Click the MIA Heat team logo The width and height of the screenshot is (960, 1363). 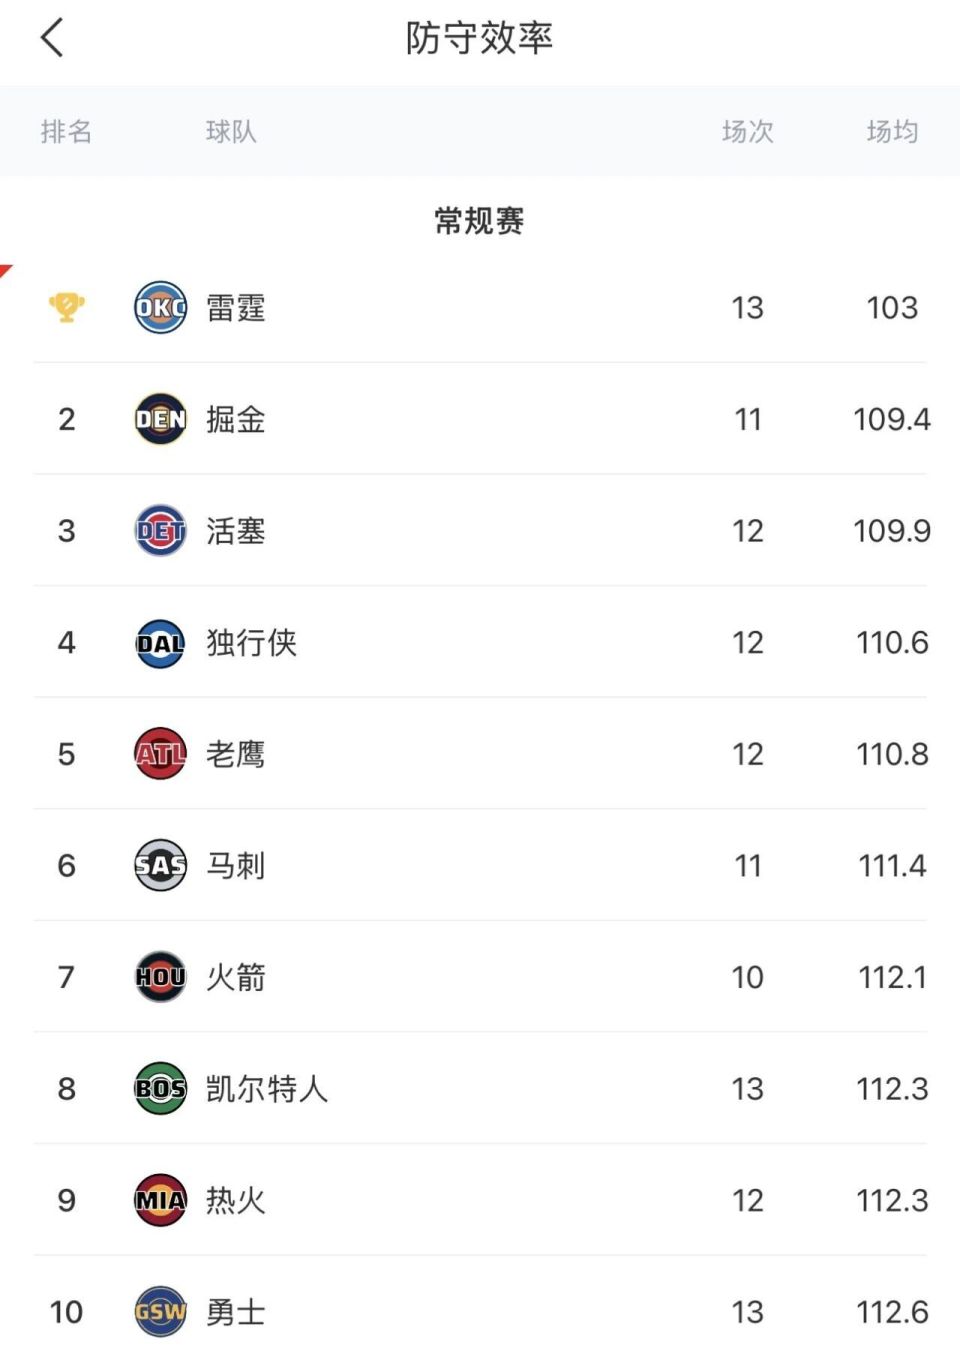(160, 1200)
